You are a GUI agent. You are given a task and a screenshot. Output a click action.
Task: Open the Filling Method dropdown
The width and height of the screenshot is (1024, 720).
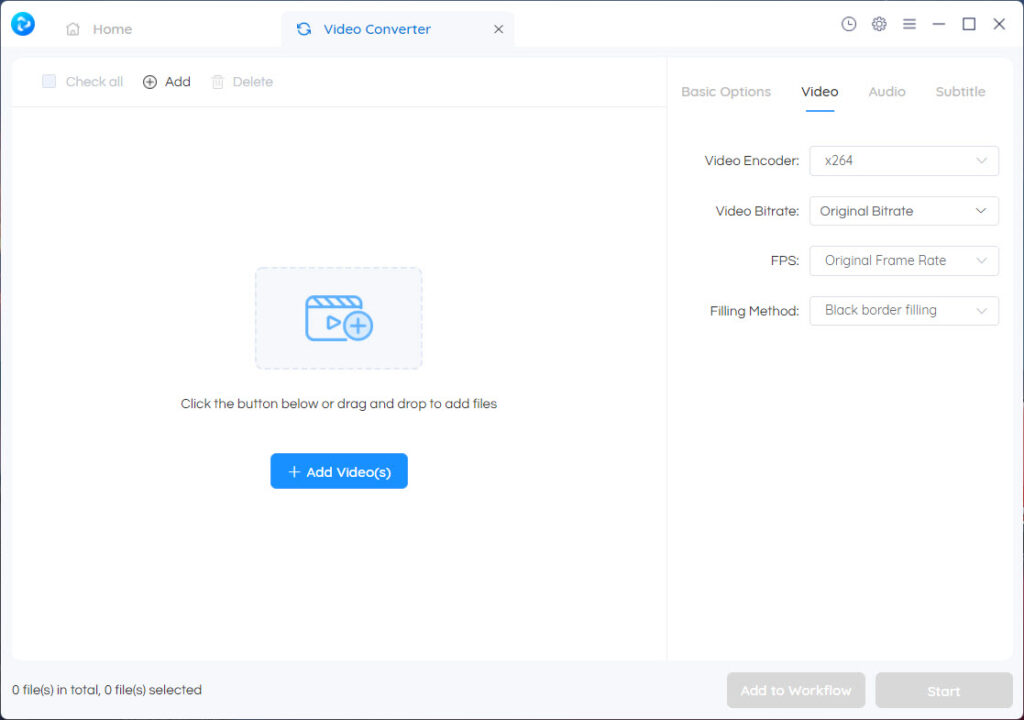903,311
